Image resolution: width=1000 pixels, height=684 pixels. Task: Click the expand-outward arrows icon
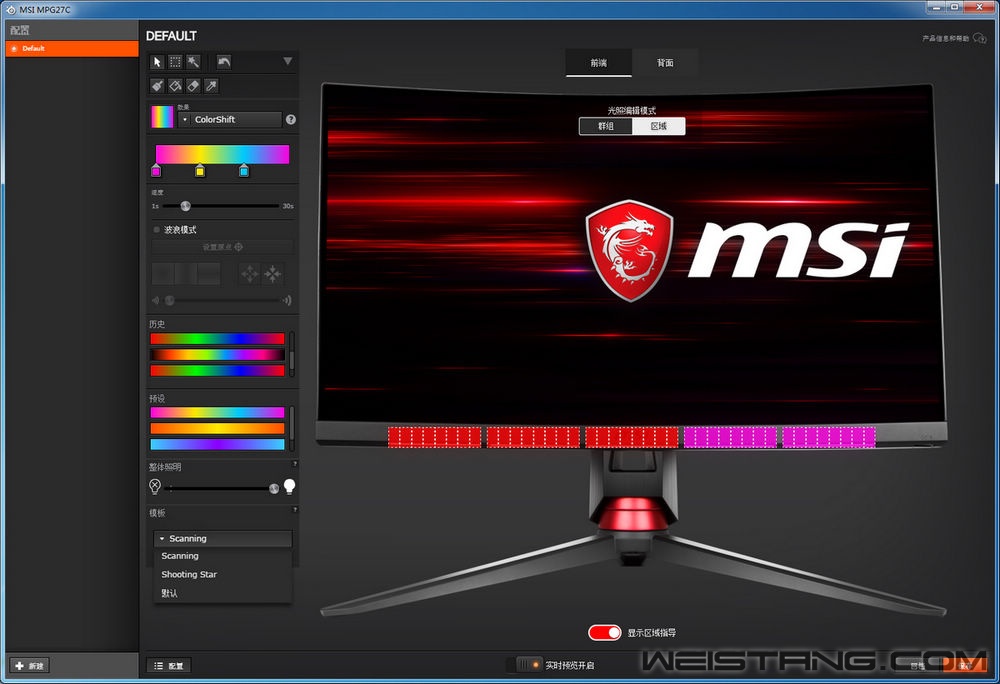[249, 273]
